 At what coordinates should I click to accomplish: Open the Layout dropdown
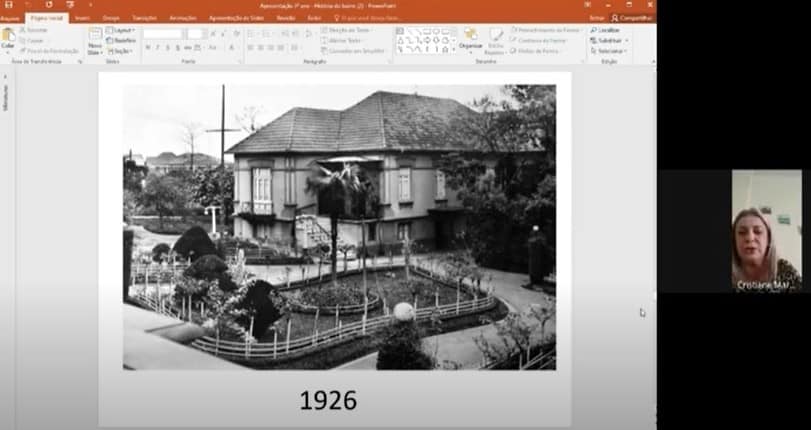click(x=120, y=30)
